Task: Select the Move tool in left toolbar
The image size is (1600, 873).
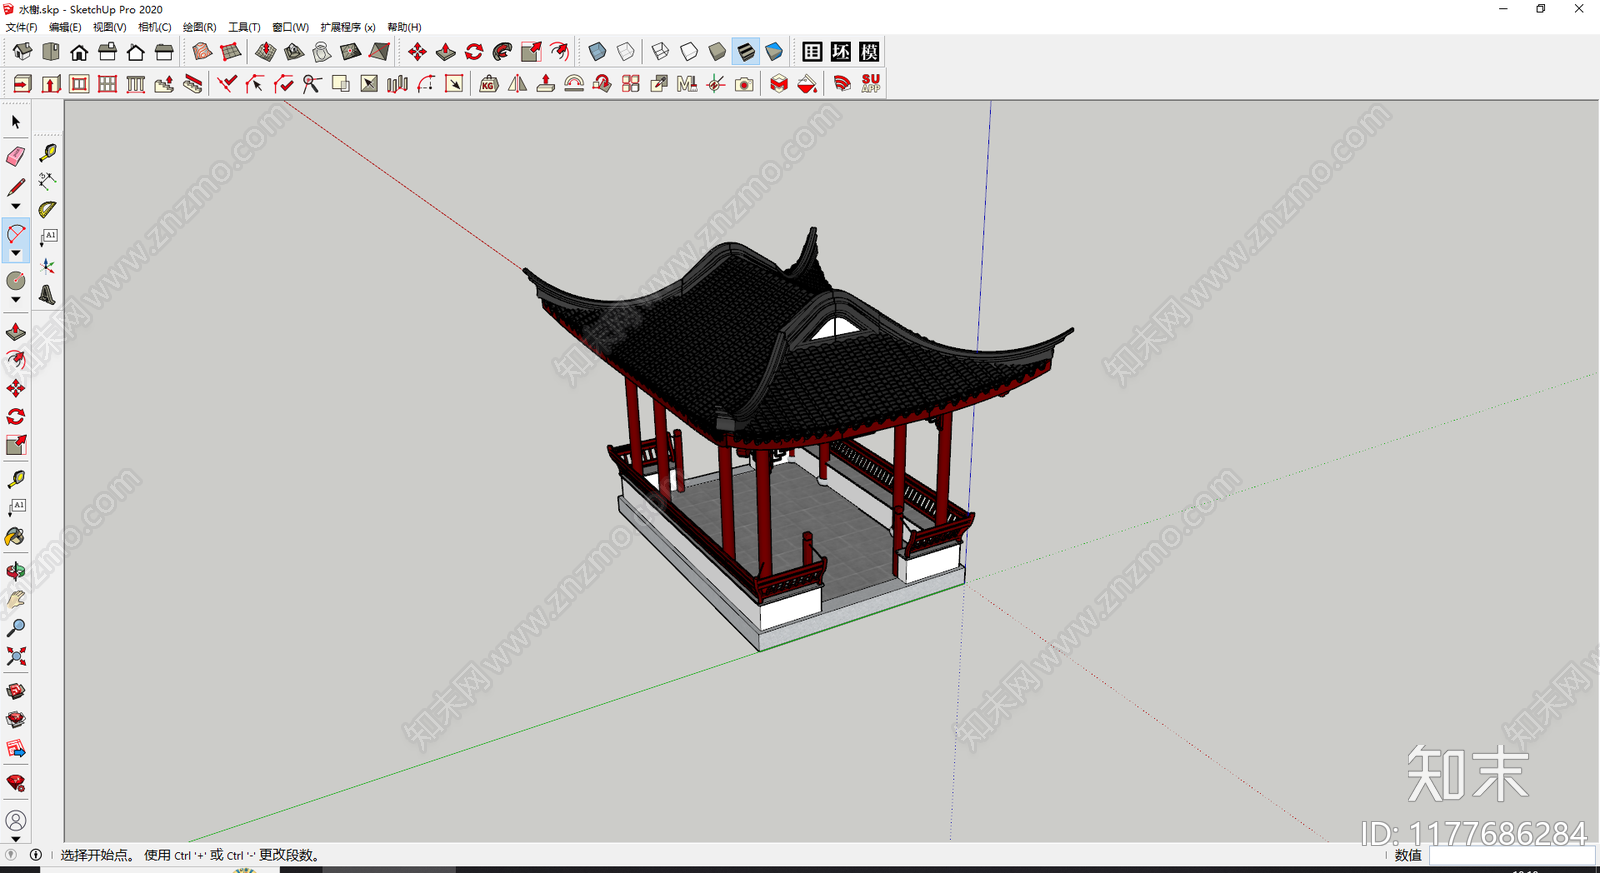Action: (x=16, y=388)
